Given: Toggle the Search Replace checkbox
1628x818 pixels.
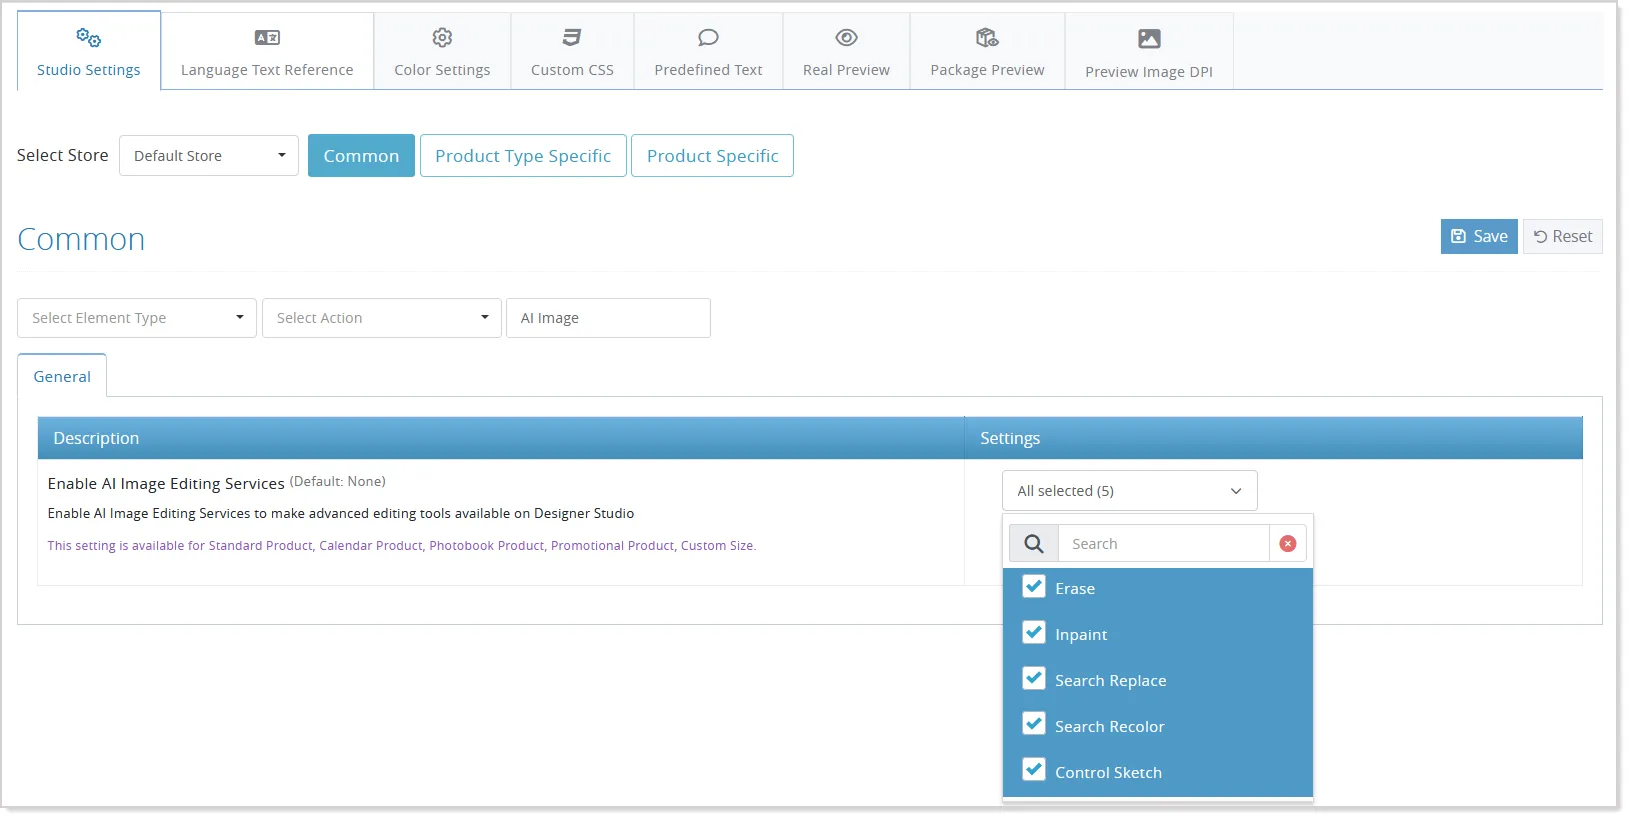Looking at the screenshot, I should [x=1034, y=679].
